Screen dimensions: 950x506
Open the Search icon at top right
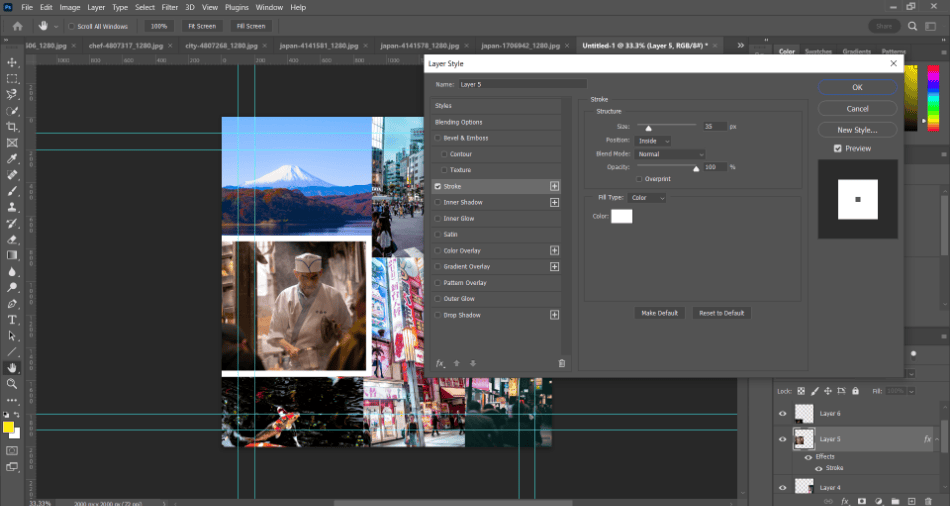(x=912, y=26)
